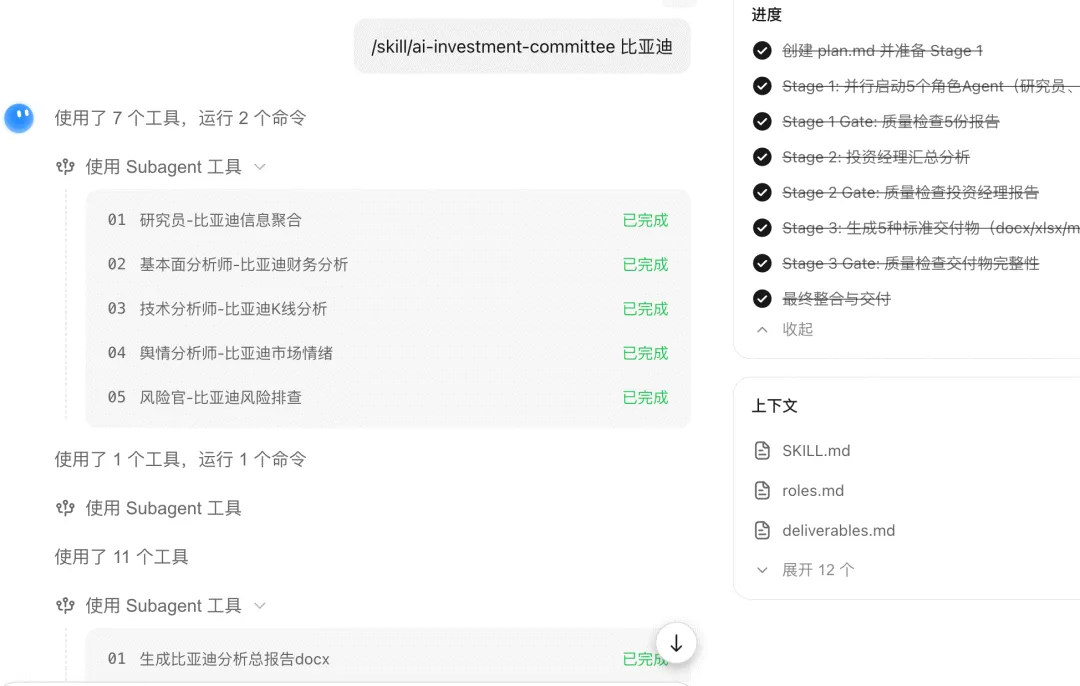Image resolution: width=1080 pixels, height=686 pixels.
Task: Click strikethrough text Stage 2 Gate: 质量检查投资经理报告
Action: pos(910,192)
